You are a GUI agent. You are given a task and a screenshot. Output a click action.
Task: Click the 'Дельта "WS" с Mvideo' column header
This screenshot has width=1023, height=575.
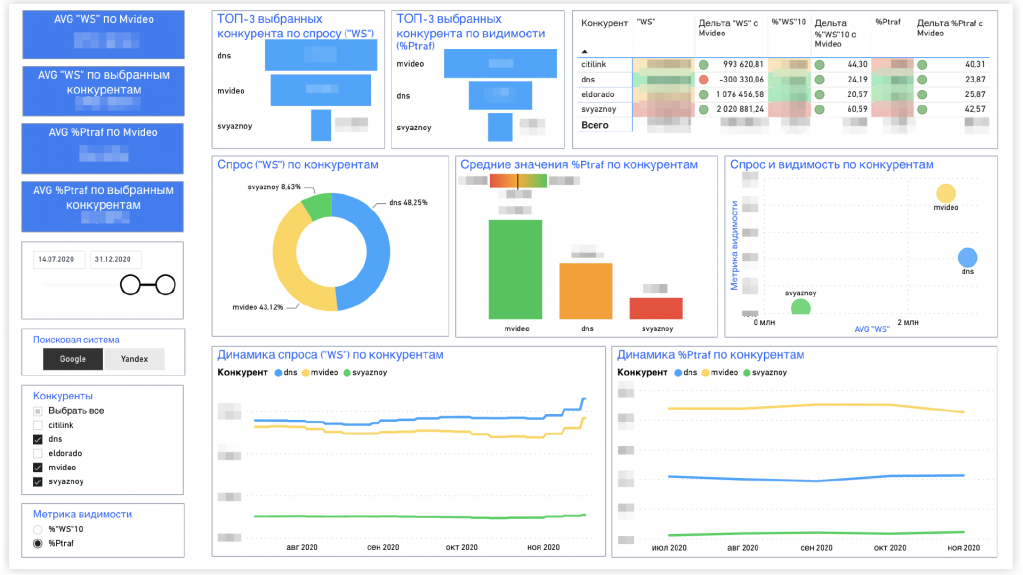(728, 28)
